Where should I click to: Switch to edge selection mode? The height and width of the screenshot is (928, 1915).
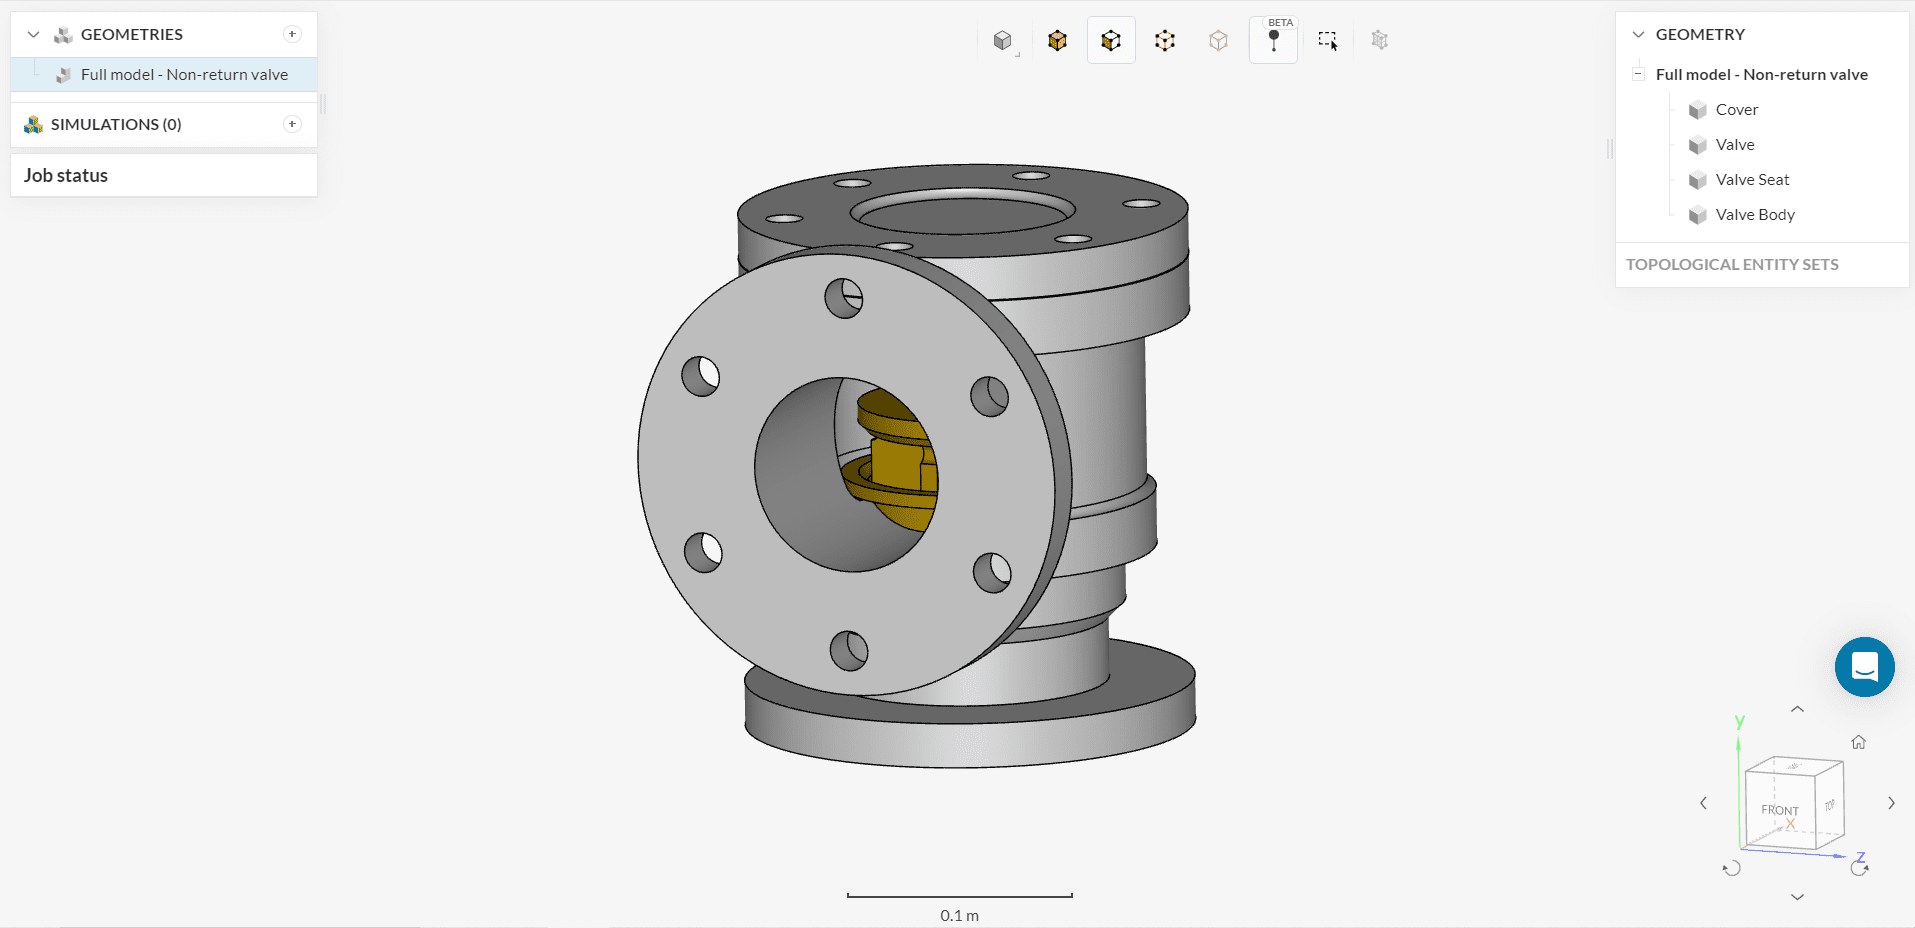(1165, 41)
